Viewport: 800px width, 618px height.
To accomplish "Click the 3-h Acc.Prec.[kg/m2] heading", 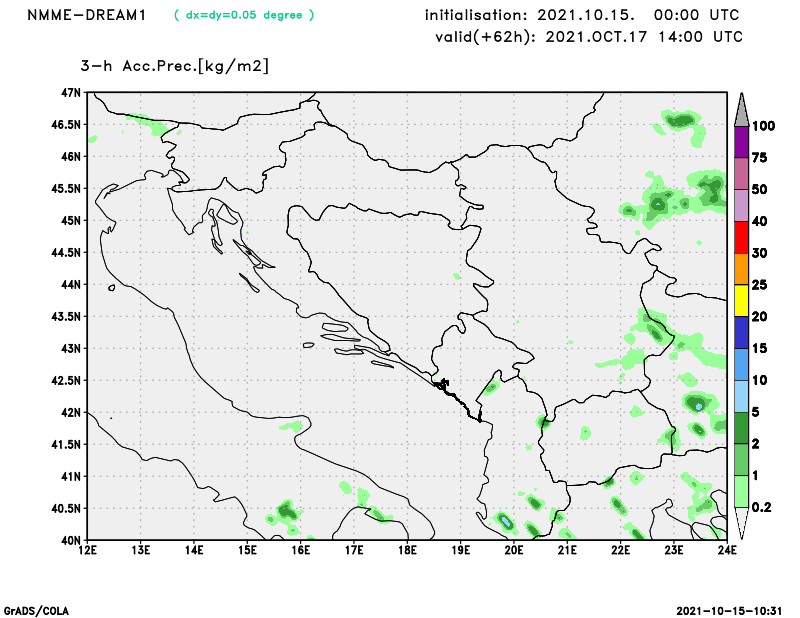I will (x=175, y=66).
